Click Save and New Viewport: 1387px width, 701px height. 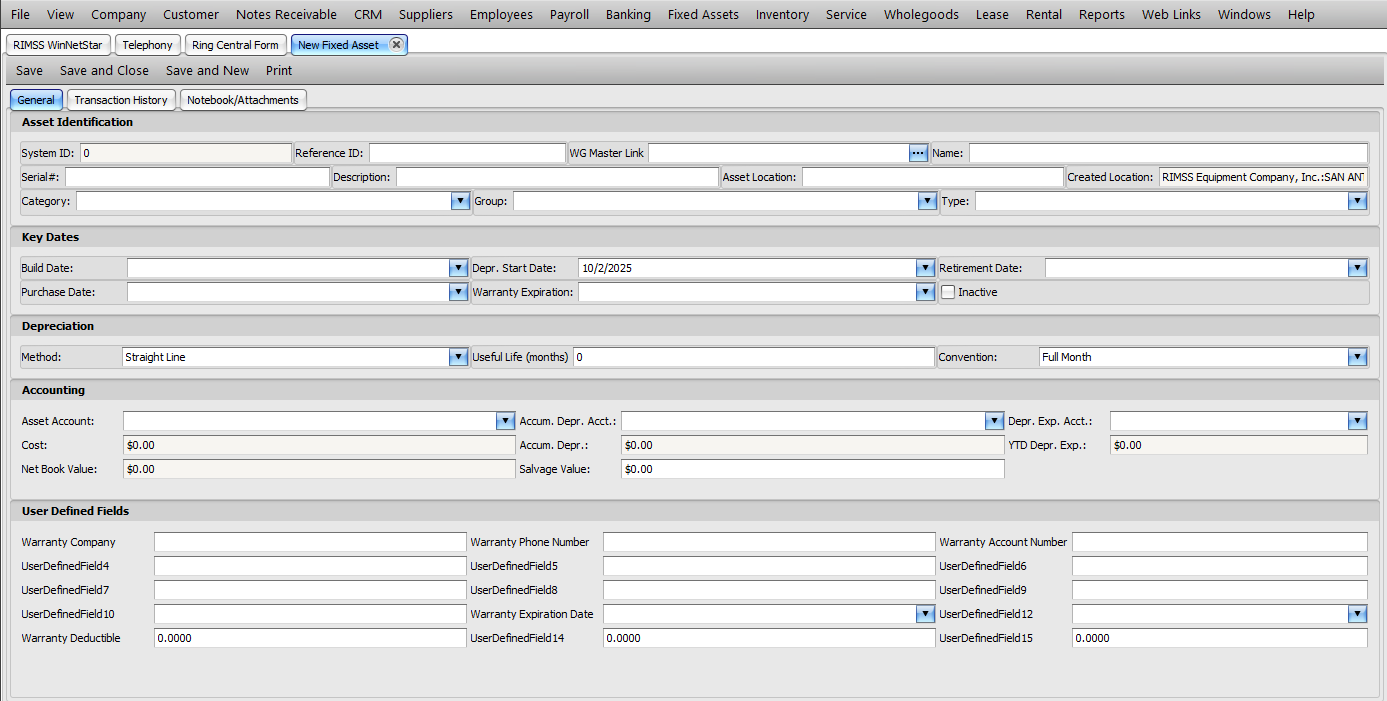tap(207, 71)
